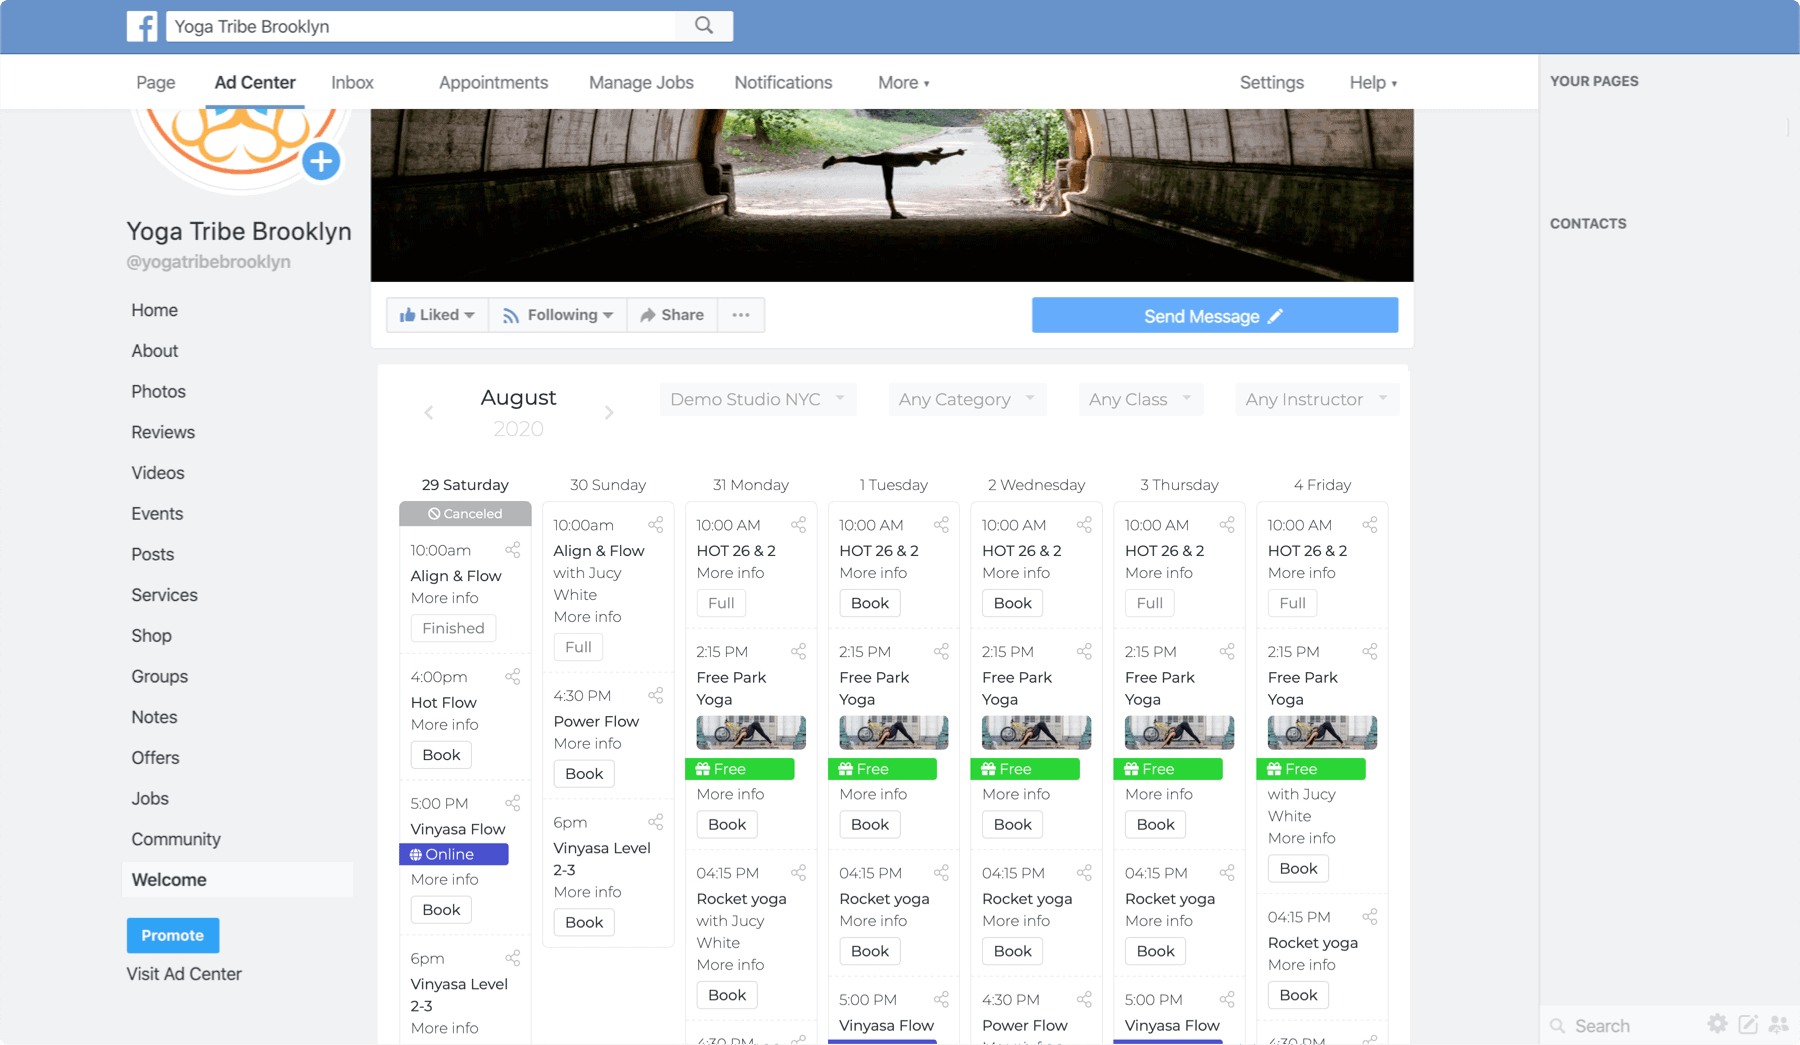Click the Promote button
Viewport: 1800px width, 1045px height.
point(172,935)
